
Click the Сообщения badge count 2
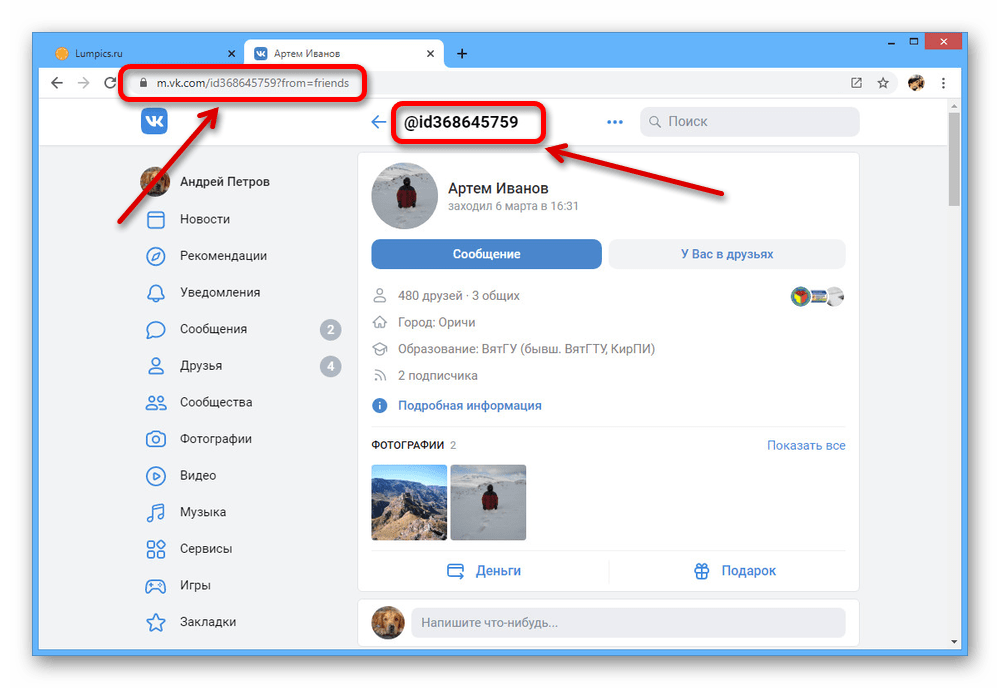click(330, 330)
